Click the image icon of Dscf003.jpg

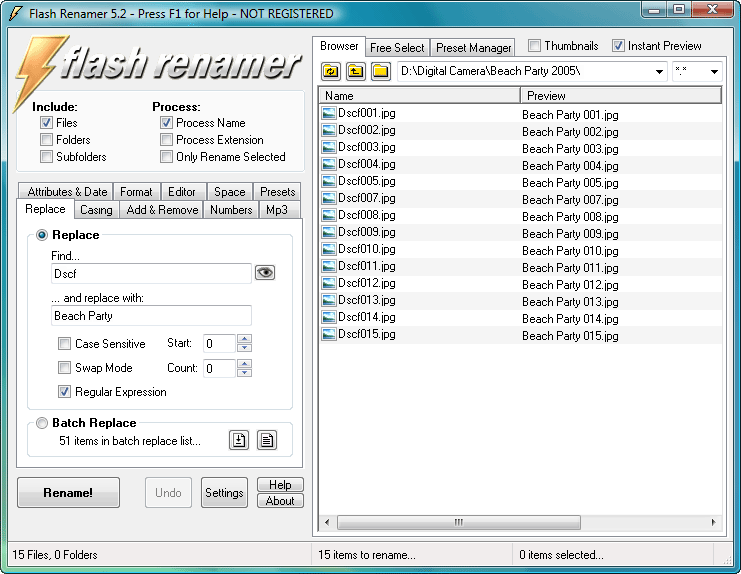(328, 147)
